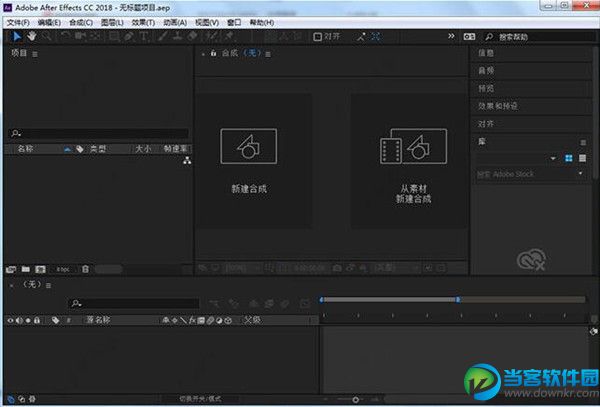Open the 图层(L) menu

point(112,23)
